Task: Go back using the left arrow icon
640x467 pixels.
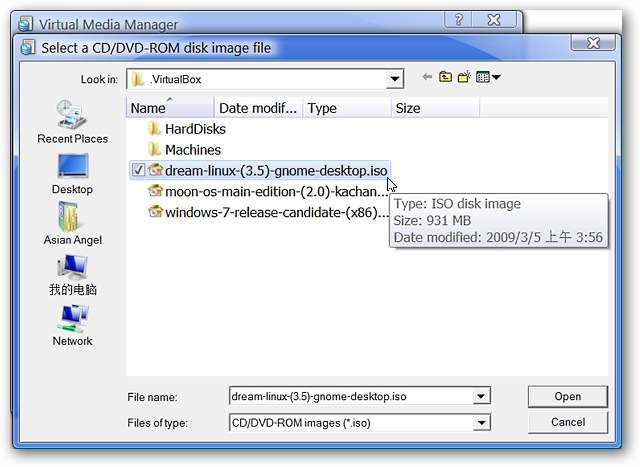Action: pyautogui.click(x=427, y=77)
